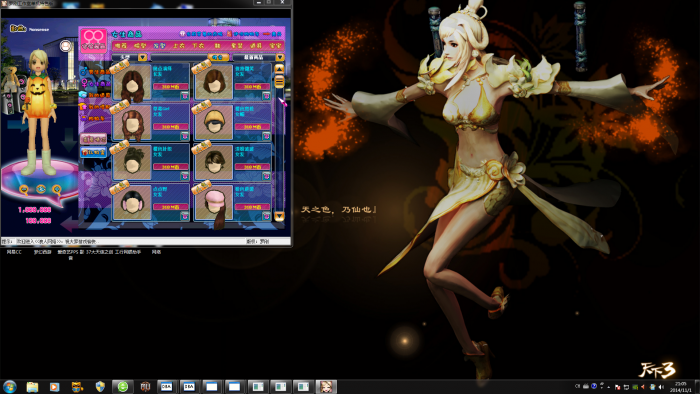
Task: Click the pink button above gift box
Action: (93, 139)
